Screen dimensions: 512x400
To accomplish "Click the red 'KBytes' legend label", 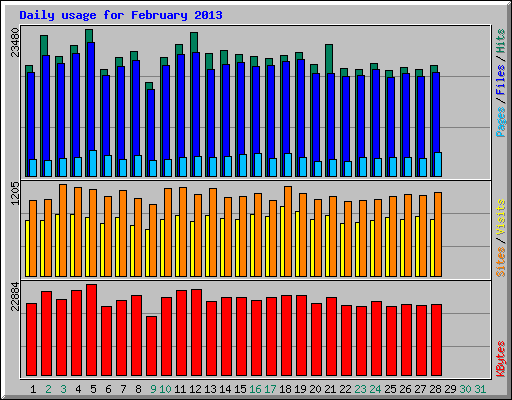I will click(x=501, y=359).
